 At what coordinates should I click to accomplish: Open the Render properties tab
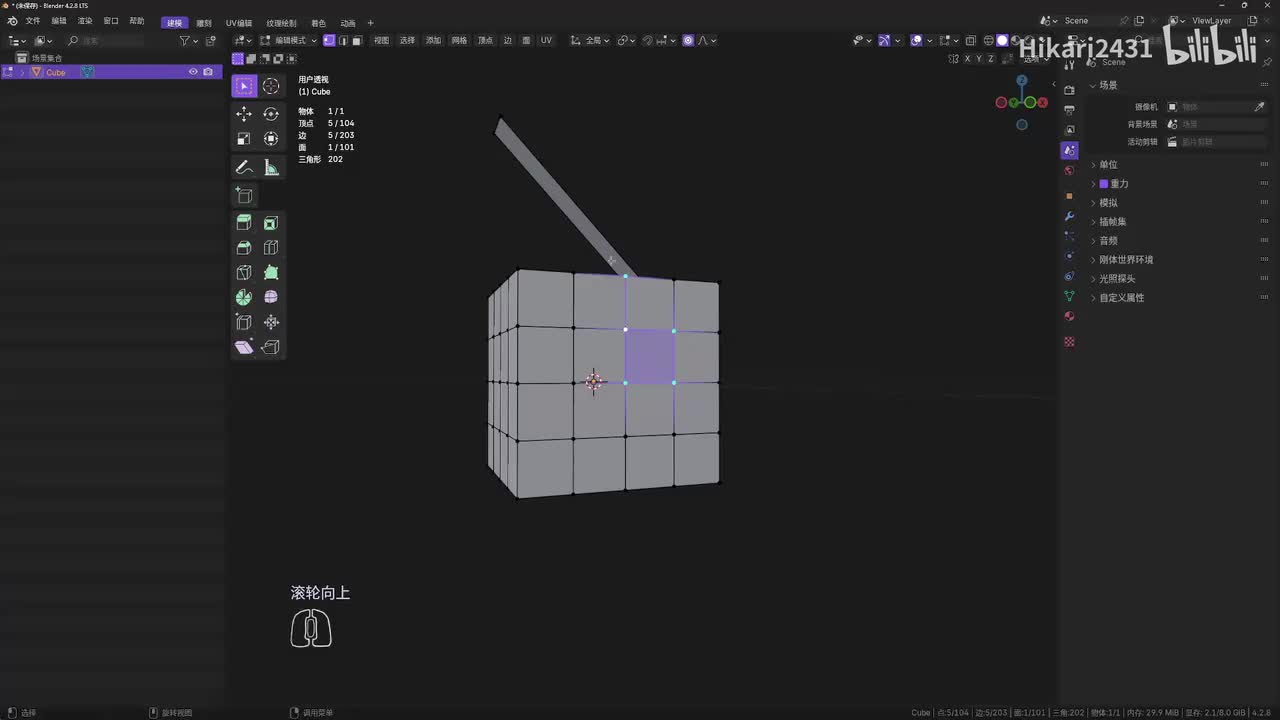click(1069, 90)
